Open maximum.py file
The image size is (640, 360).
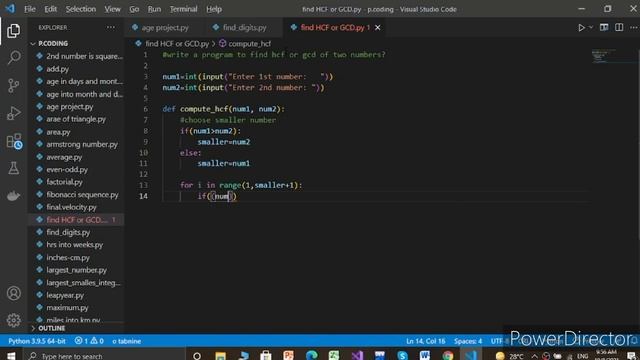point(67,308)
